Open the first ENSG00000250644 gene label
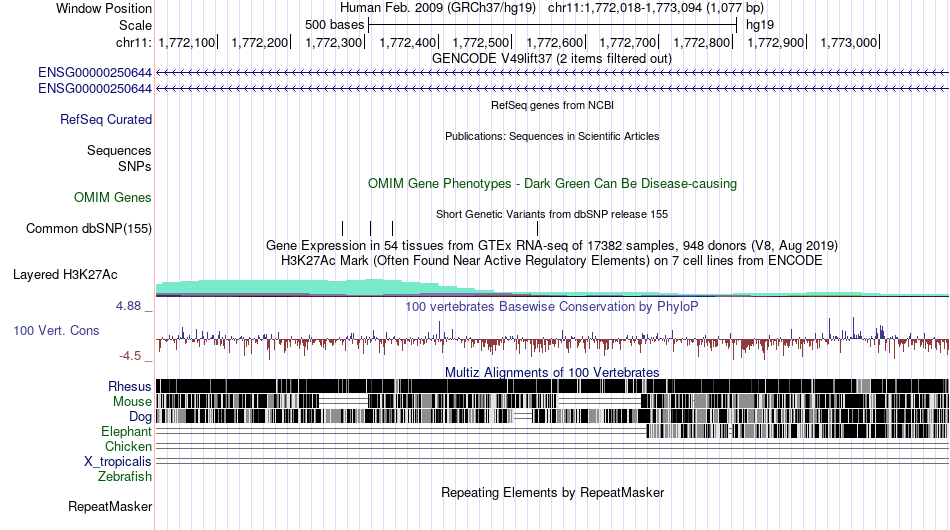950x530 pixels. [95, 73]
